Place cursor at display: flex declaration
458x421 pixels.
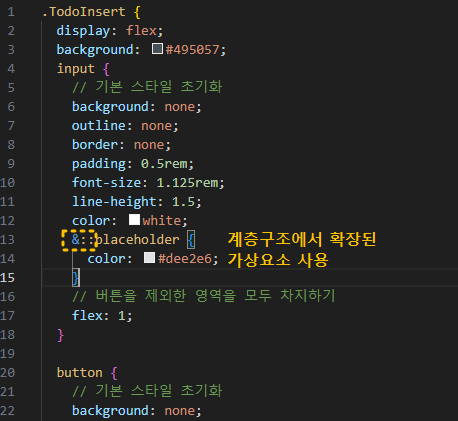[x=110, y=31]
